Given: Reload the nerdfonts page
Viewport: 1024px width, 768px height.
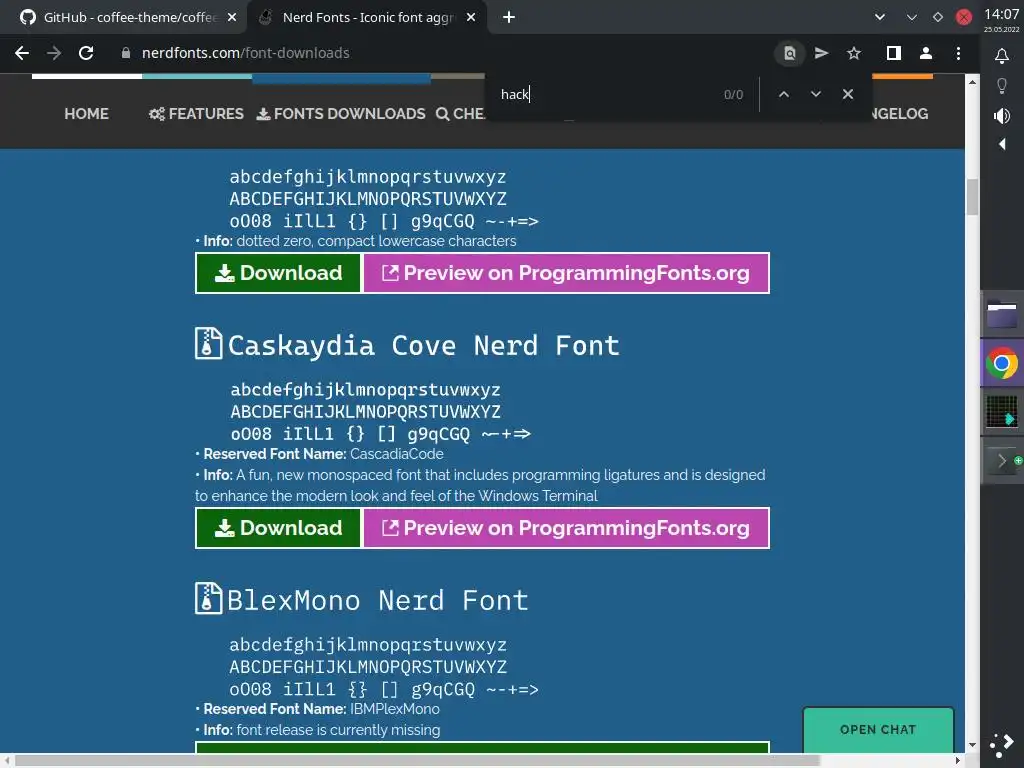Looking at the screenshot, I should tap(86, 53).
